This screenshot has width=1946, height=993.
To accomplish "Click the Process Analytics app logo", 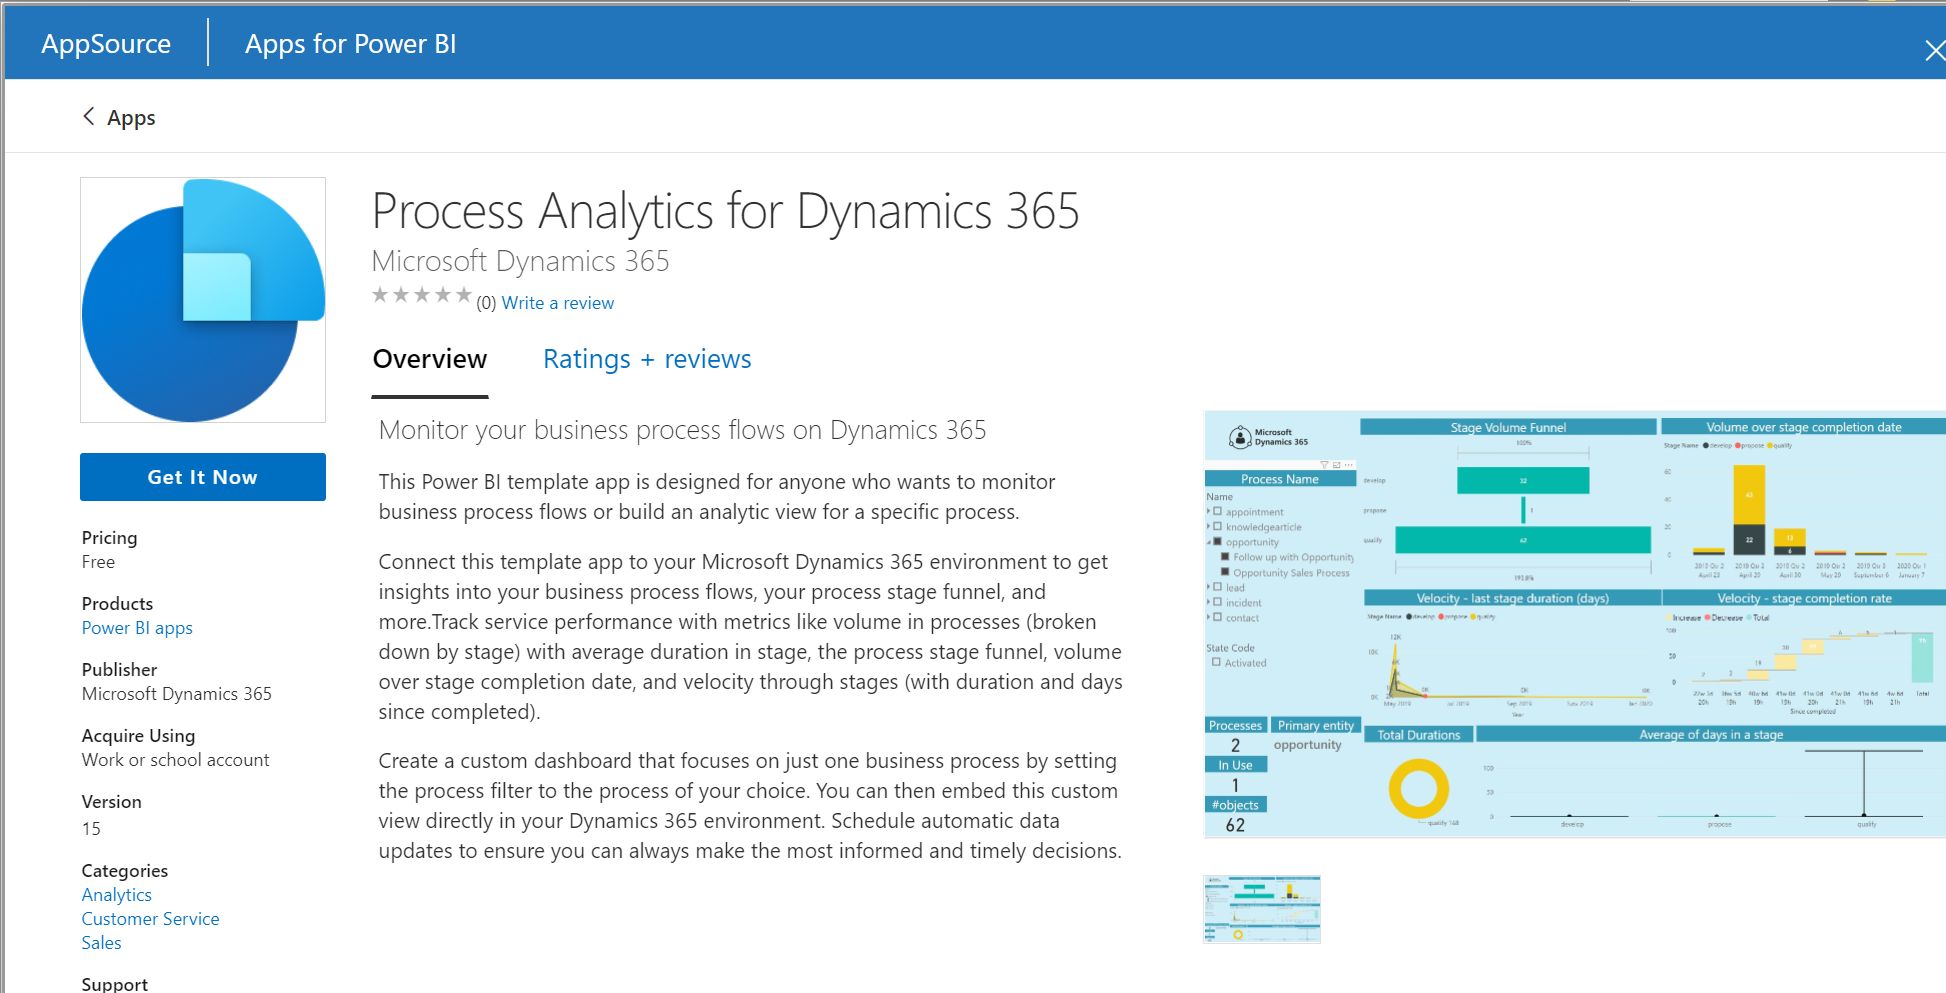I will (203, 300).
